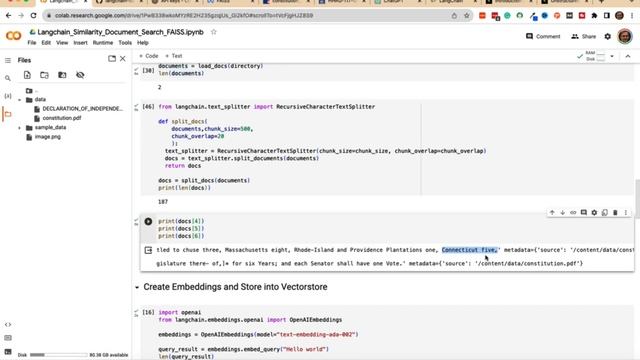Open more cell actions menu
The image size is (640, 360).
tap(626, 213)
